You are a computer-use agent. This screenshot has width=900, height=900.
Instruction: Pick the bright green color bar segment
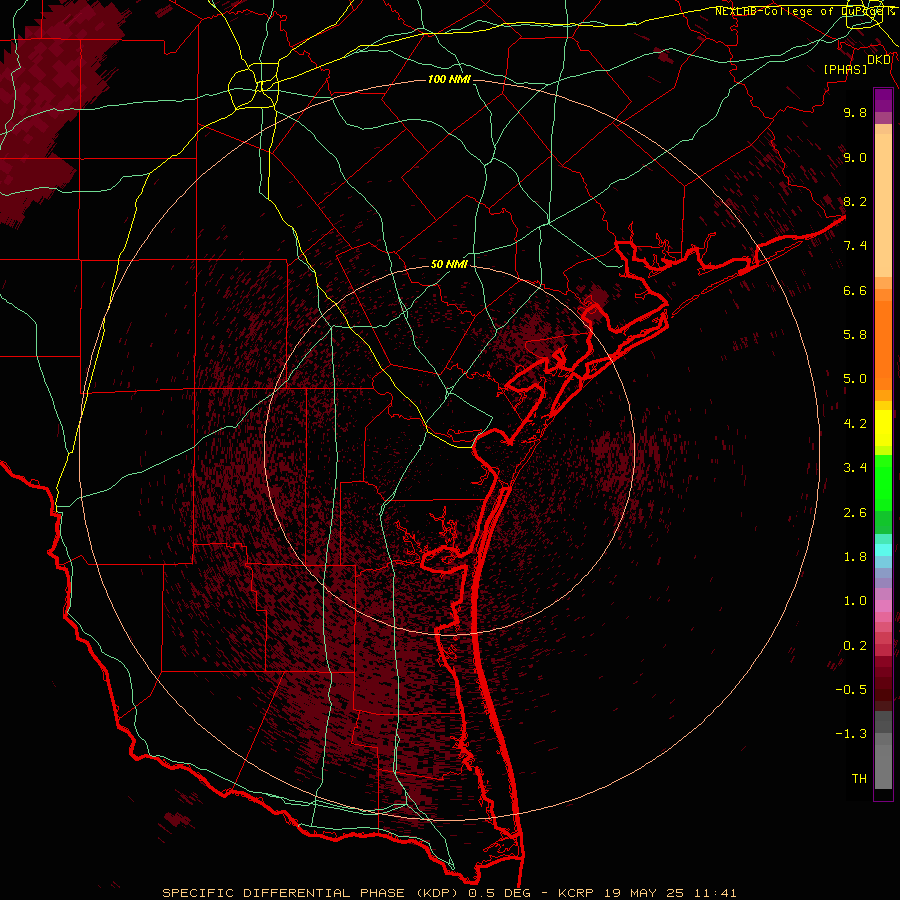point(883,482)
